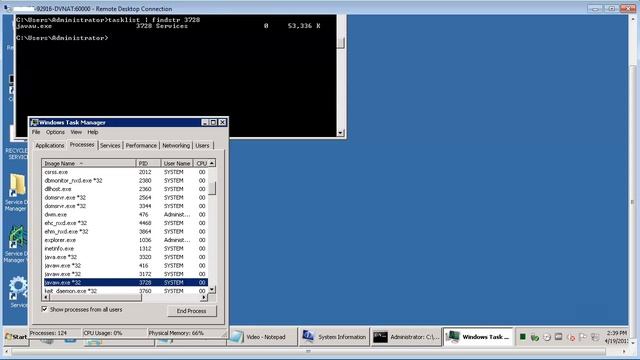Select explorer.exe process row
The width and height of the screenshot is (640, 360).
tap(125, 240)
